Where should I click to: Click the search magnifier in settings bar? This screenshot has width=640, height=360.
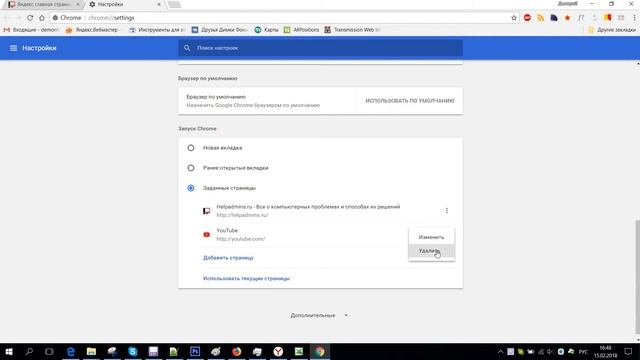pos(187,48)
